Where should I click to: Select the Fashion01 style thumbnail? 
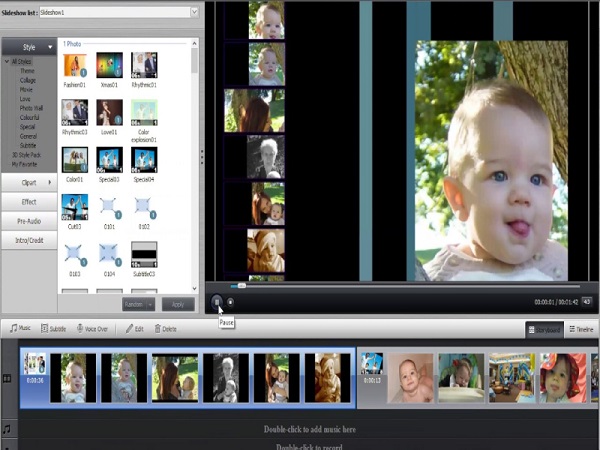(x=75, y=65)
